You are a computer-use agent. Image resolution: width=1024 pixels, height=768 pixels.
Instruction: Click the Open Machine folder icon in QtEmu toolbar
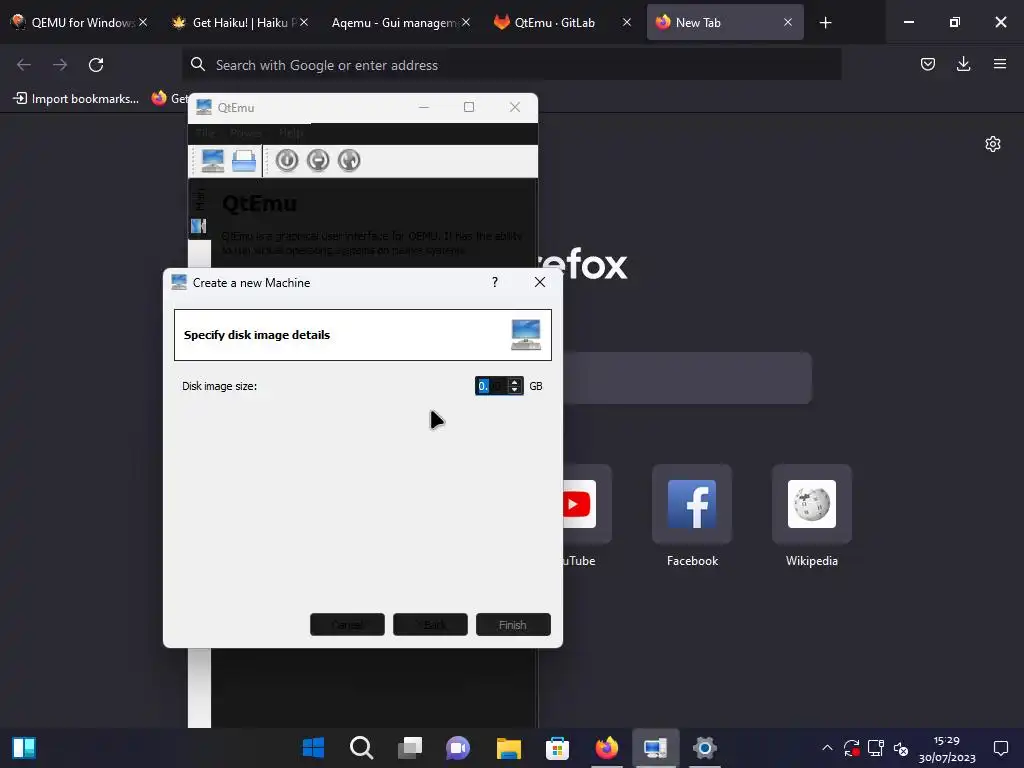(x=244, y=160)
